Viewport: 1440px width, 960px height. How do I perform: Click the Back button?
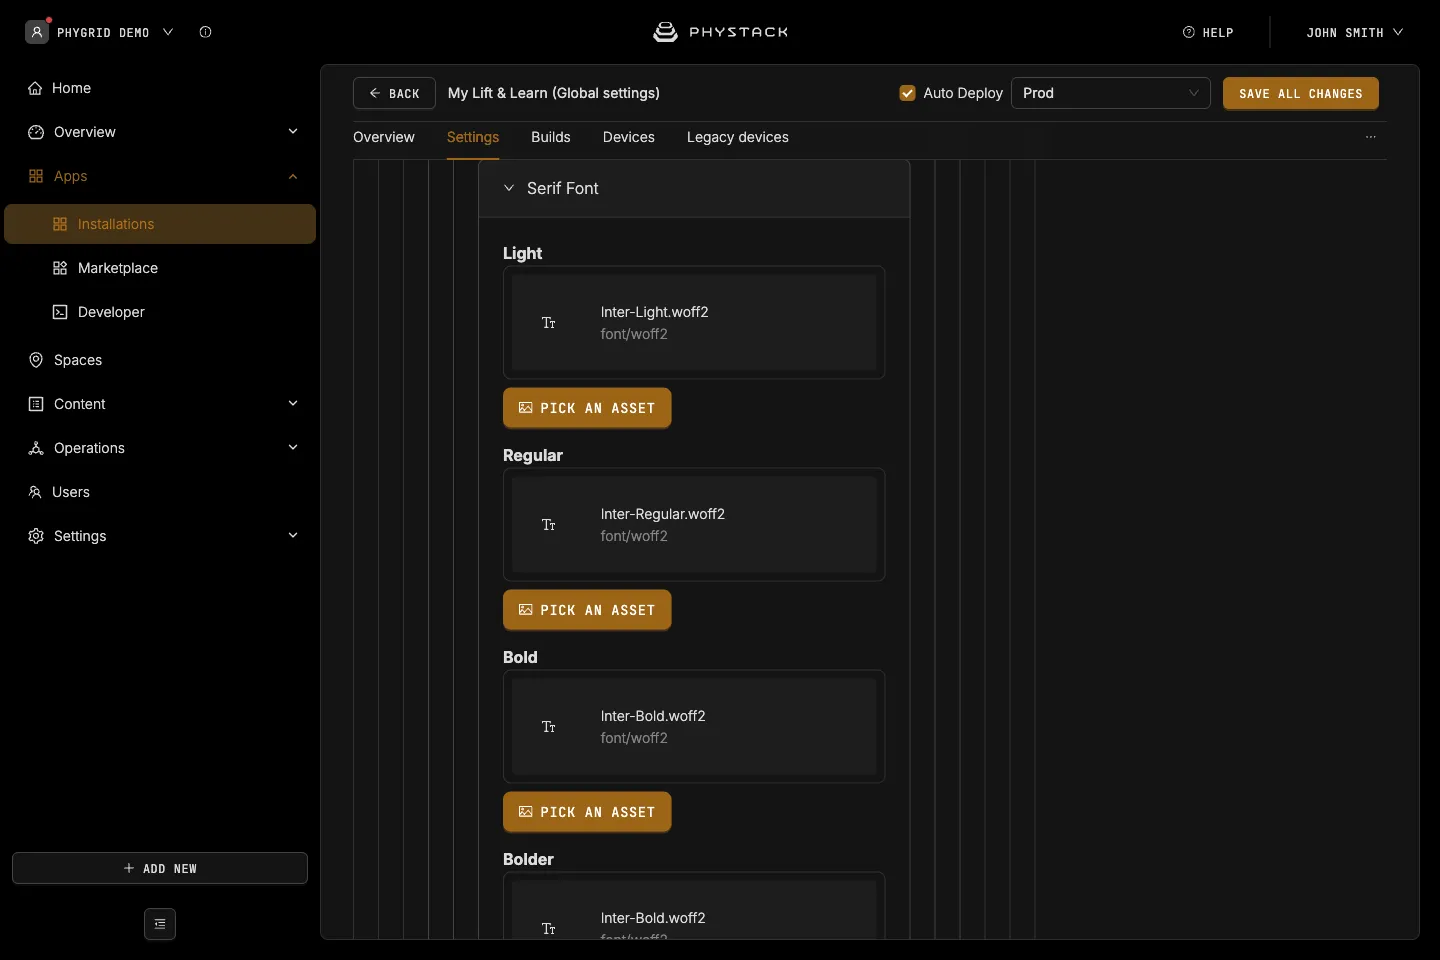click(394, 93)
